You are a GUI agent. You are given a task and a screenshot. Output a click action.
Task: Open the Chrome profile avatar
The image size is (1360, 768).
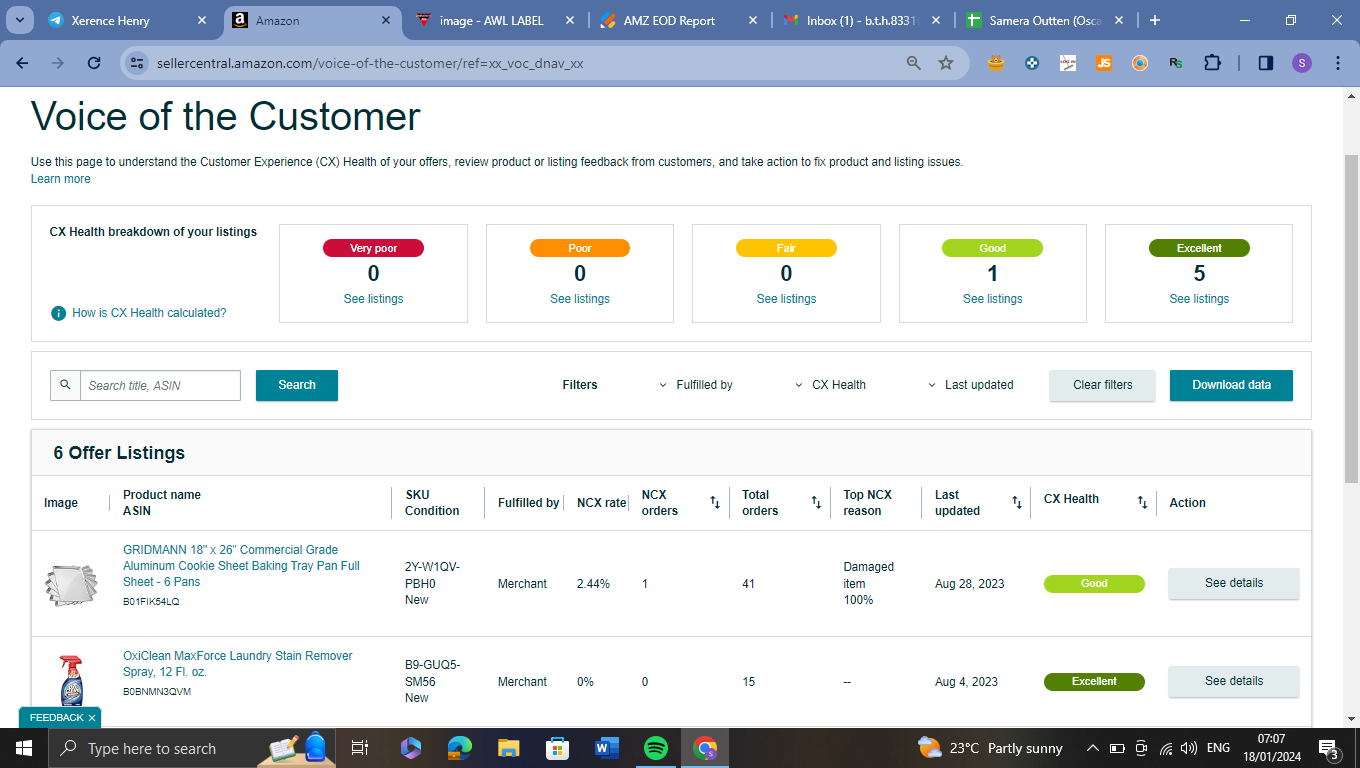click(x=1301, y=63)
